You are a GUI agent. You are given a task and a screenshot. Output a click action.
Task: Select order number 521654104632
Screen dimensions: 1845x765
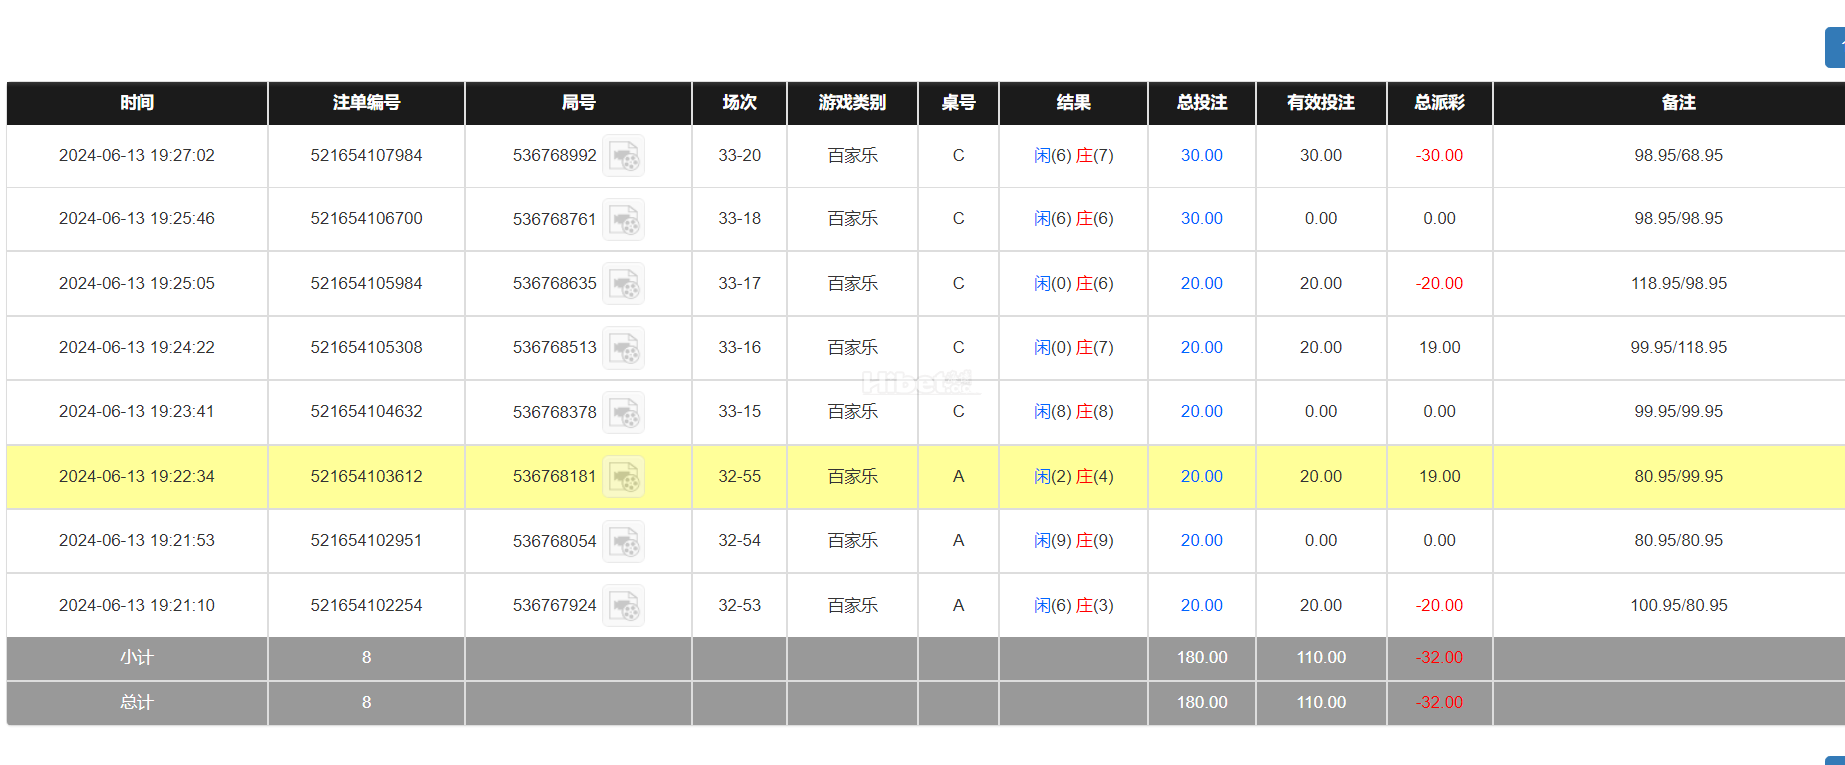coord(366,411)
